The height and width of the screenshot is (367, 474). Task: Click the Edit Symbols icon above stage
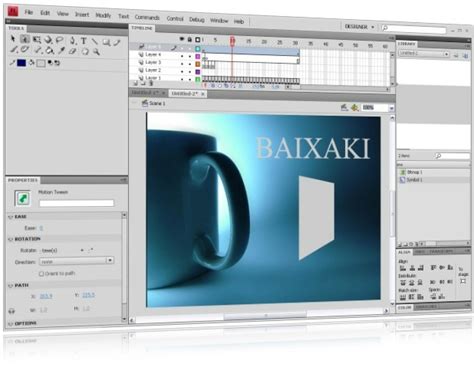pyautogui.click(x=355, y=107)
